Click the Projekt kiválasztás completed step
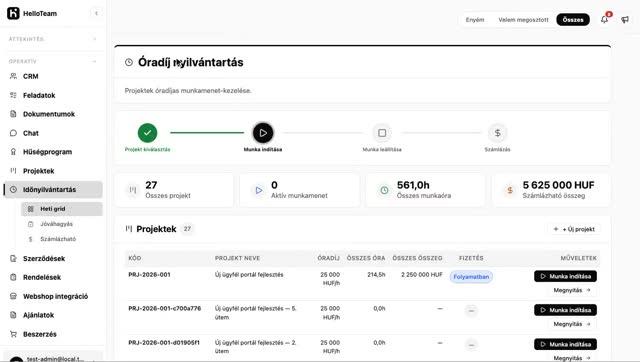This screenshot has height=362, width=640. pyautogui.click(x=147, y=133)
